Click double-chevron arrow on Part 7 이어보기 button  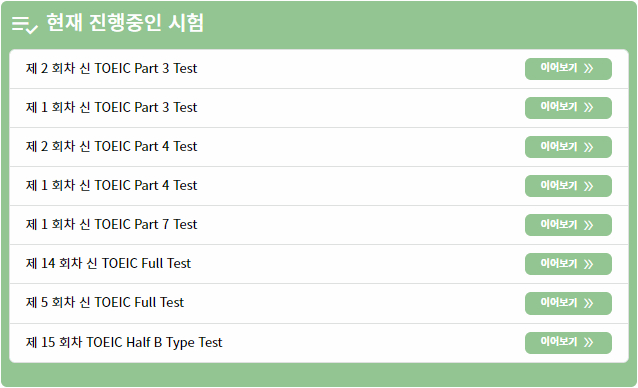588,225
